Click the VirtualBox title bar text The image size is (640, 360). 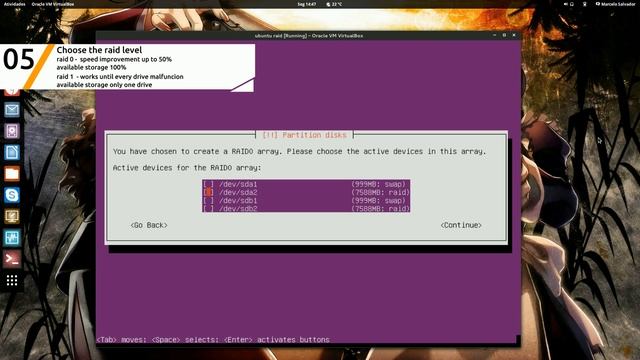click(309, 36)
